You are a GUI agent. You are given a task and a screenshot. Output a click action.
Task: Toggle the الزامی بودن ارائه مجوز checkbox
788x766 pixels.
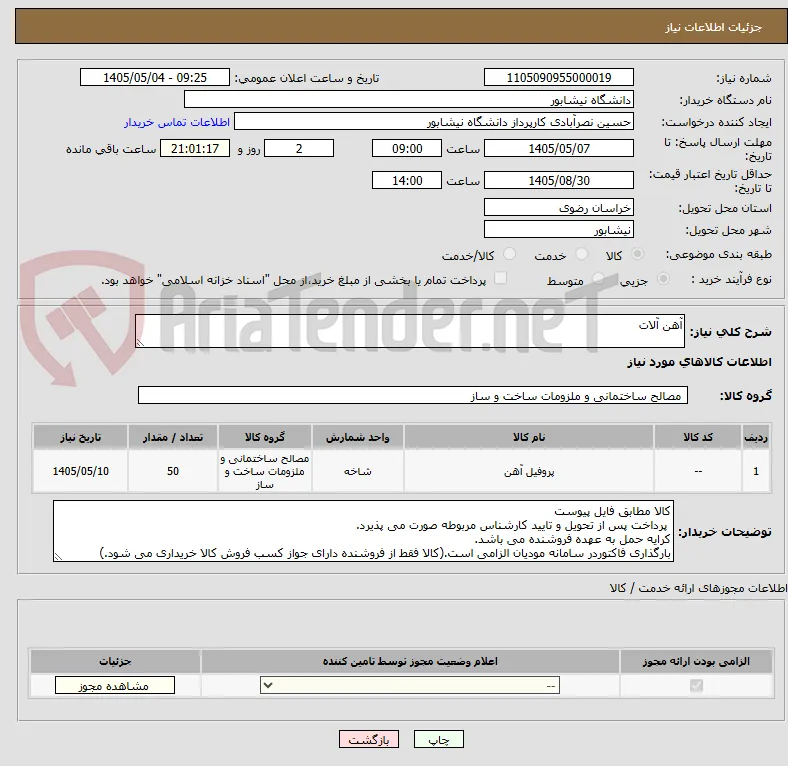696,686
